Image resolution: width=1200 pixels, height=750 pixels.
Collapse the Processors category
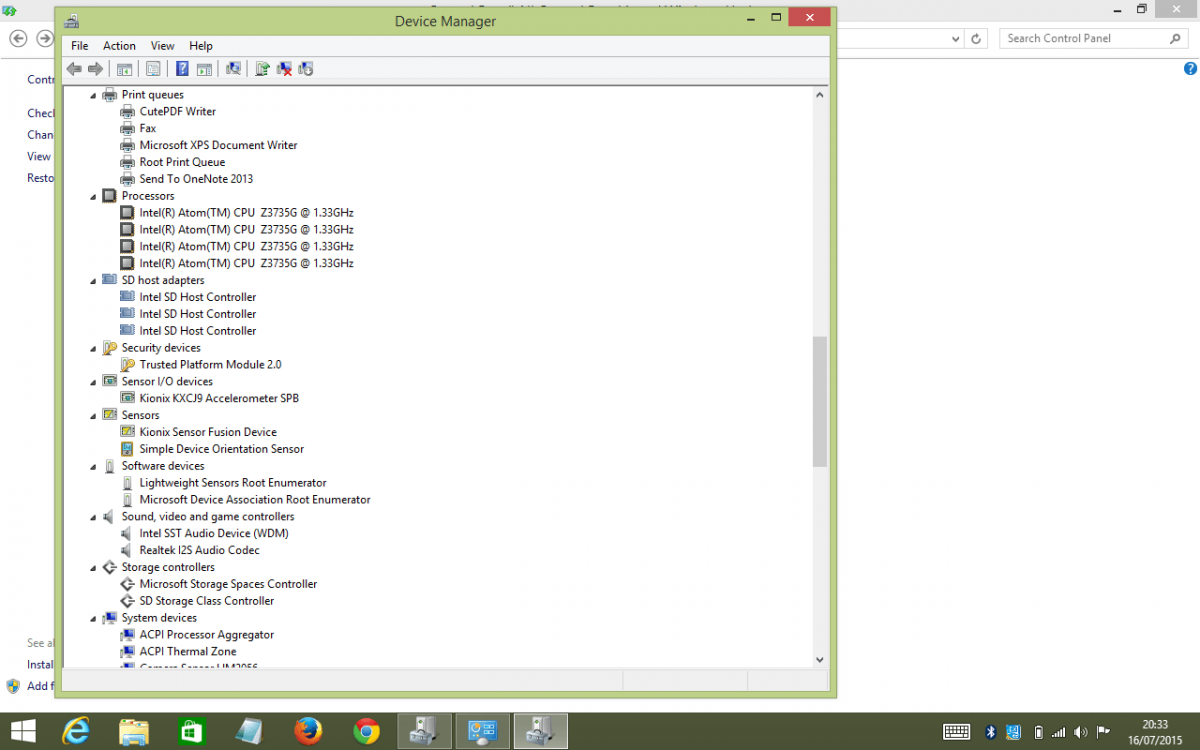pyautogui.click(x=95, y=196)
